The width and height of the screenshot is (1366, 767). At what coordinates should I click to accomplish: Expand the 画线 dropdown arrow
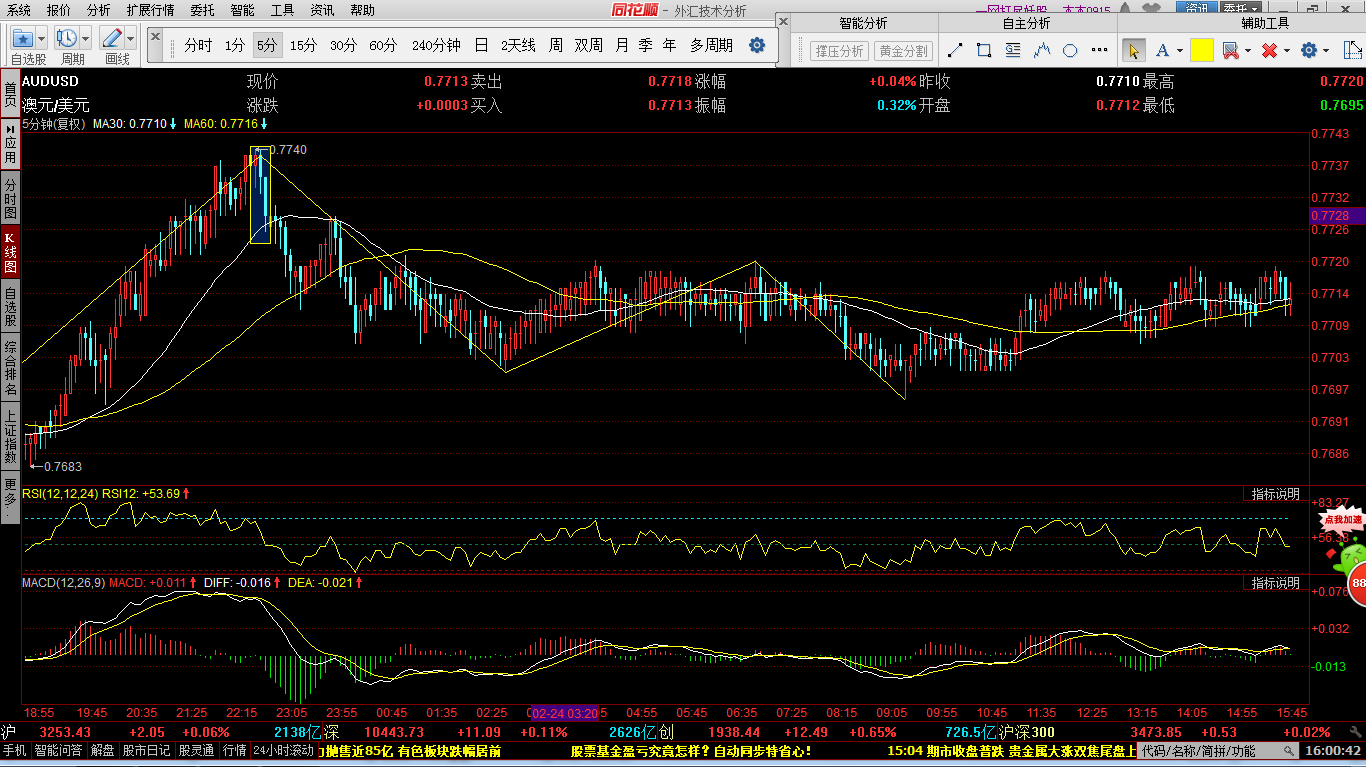click(x=131, y=38)
